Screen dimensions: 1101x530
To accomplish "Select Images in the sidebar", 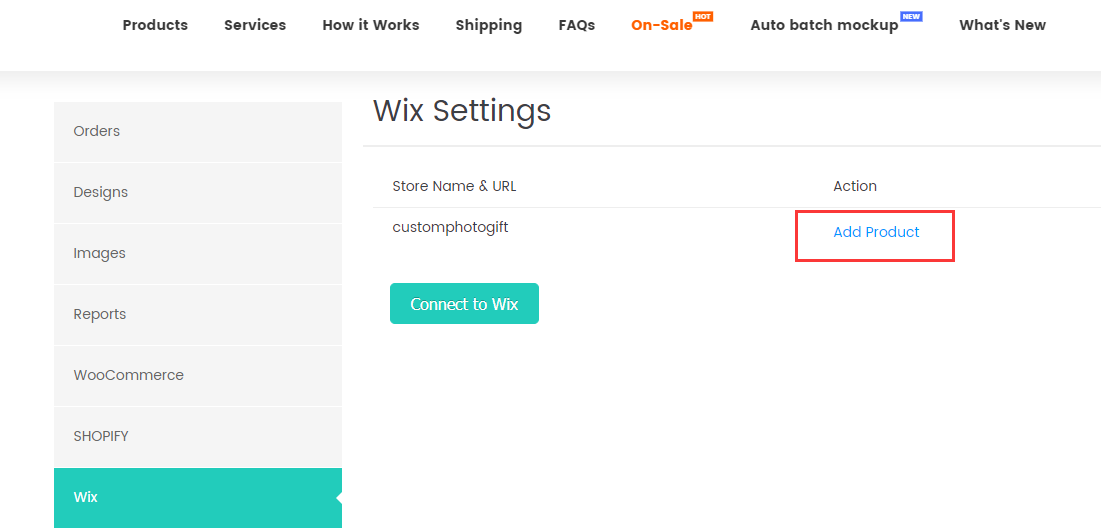I will tap(100, 253).
